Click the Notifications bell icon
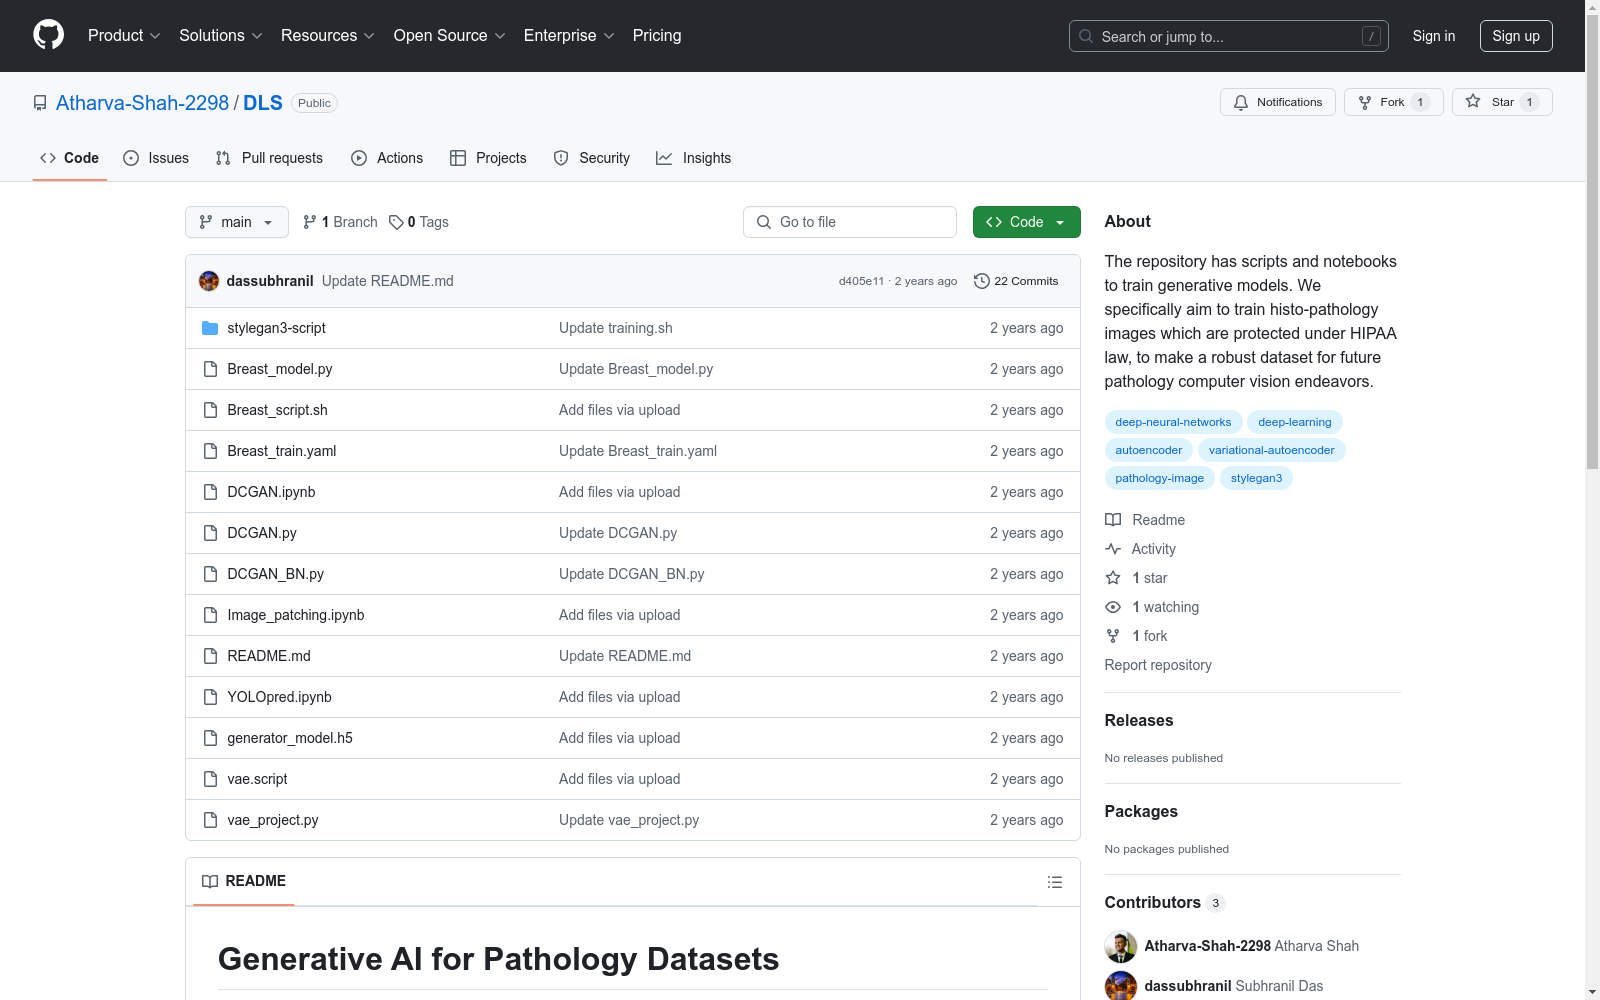Image resolution: width=1600 pixels, height=1000 pixels. coord(1241,102)
